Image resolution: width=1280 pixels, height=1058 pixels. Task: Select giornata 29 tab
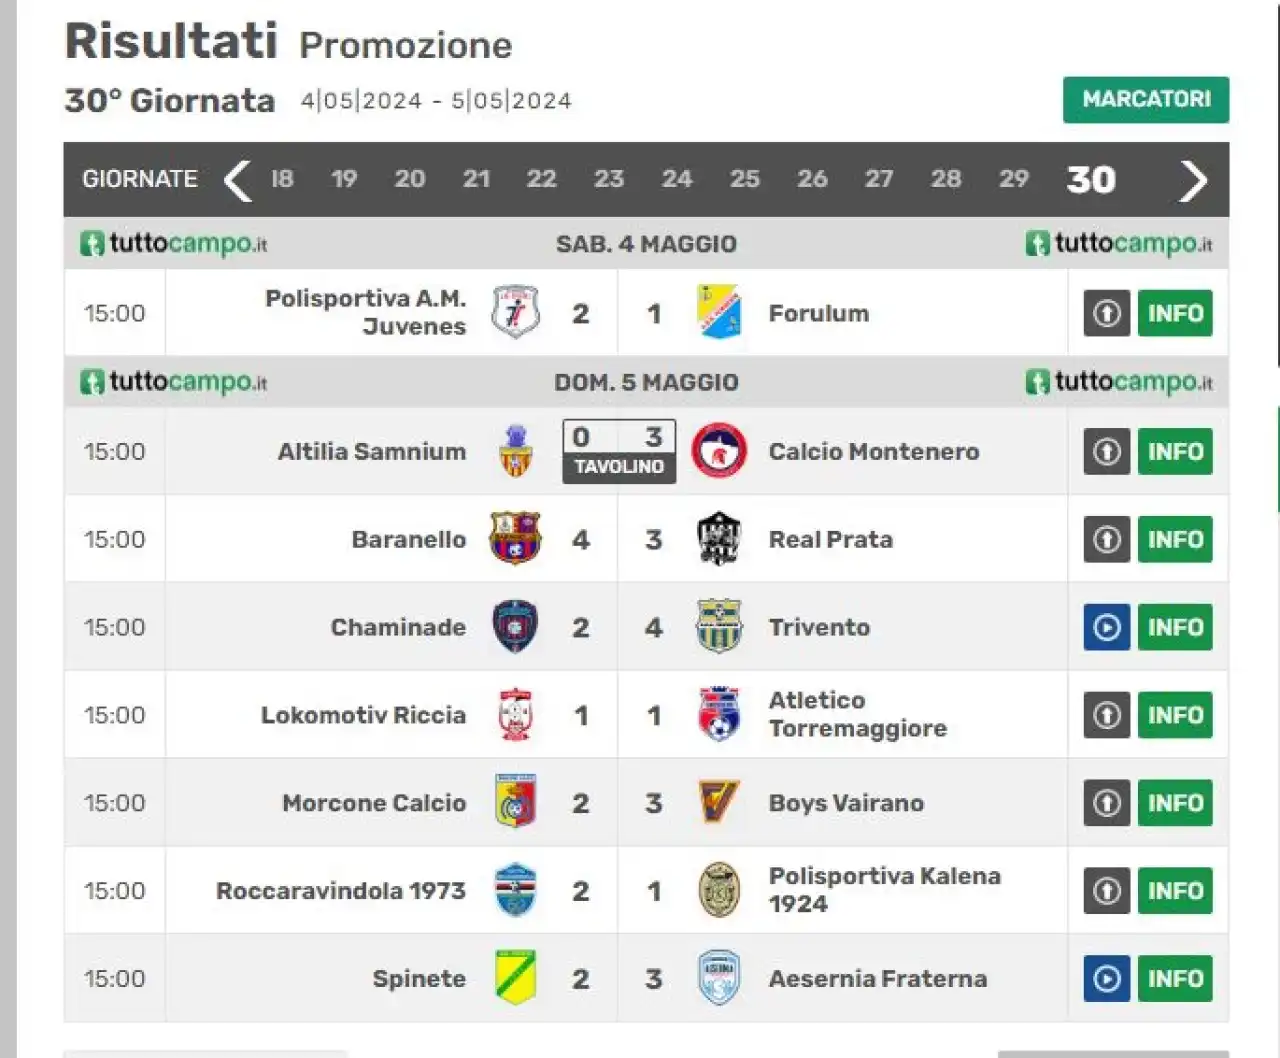coord(1013,179)
